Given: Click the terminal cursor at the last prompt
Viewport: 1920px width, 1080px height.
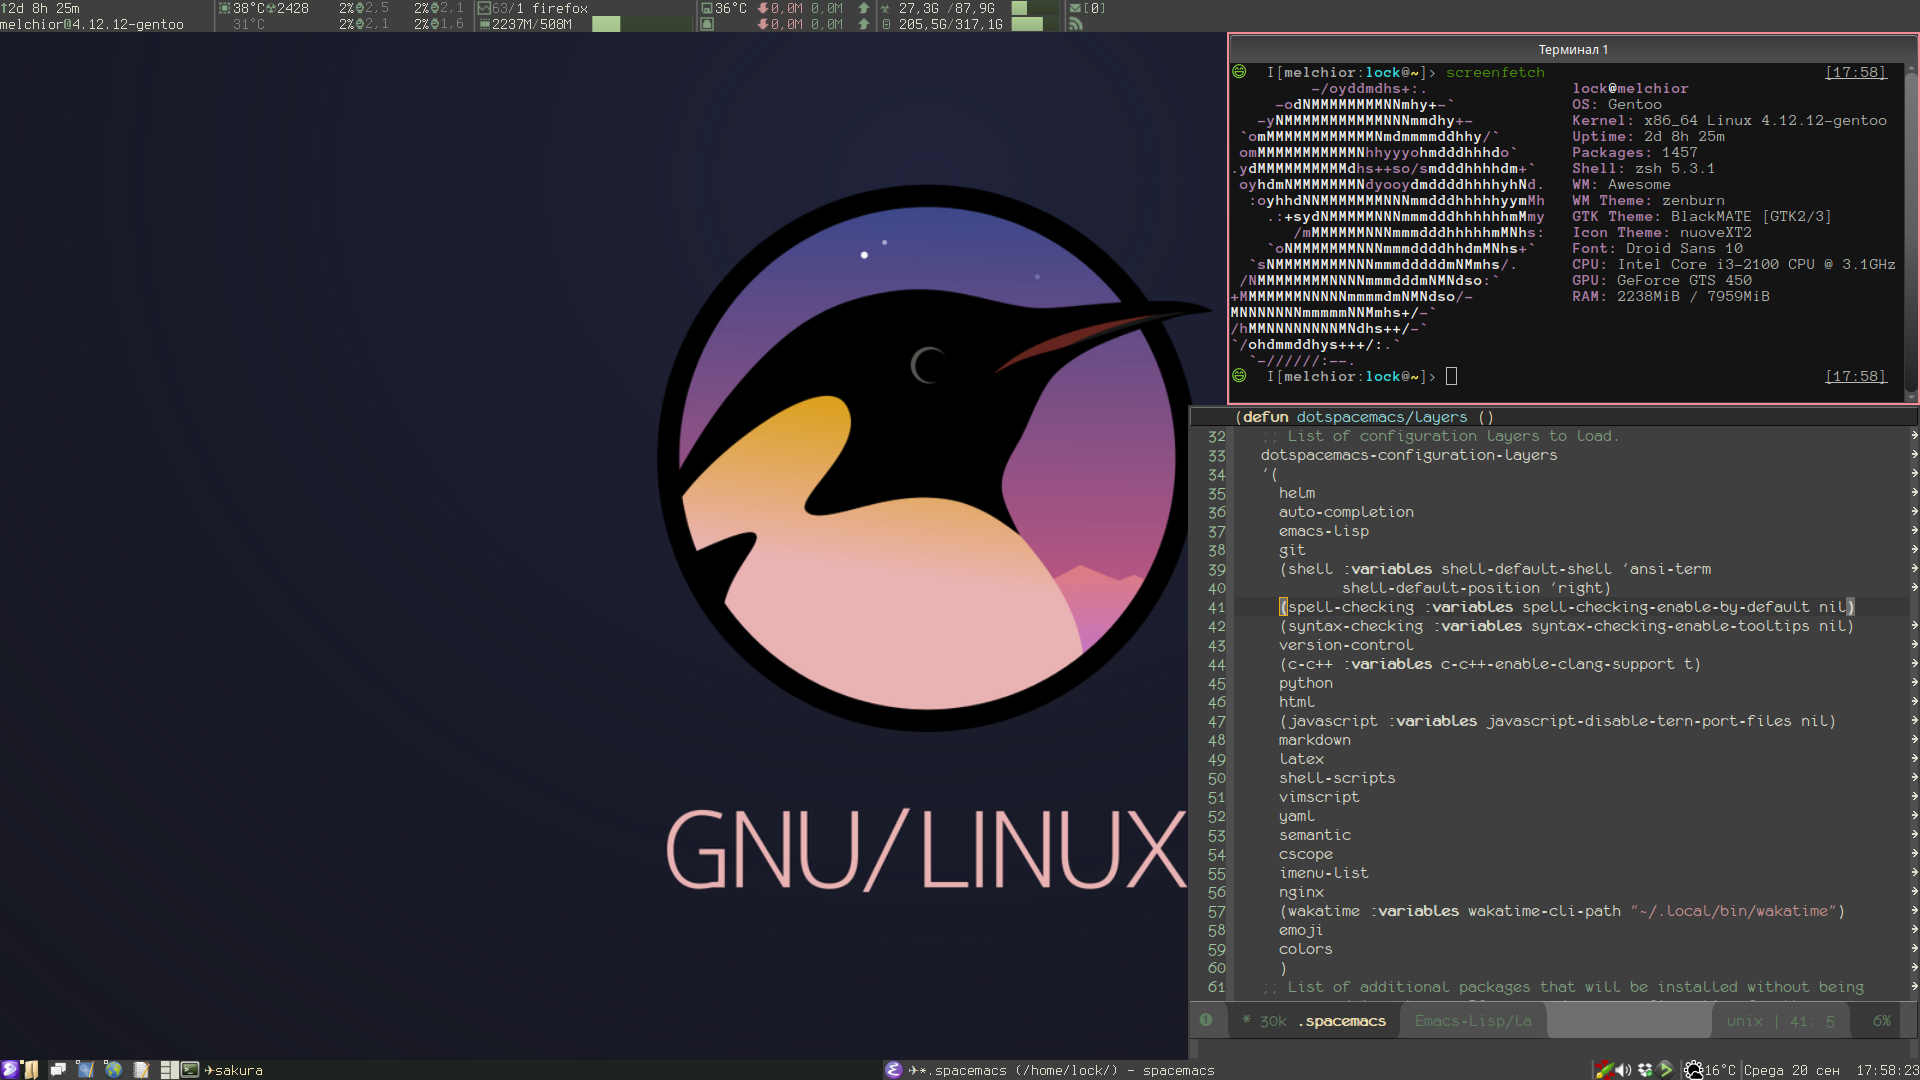Looking at the screenshot, I should tap(1451, 376).
